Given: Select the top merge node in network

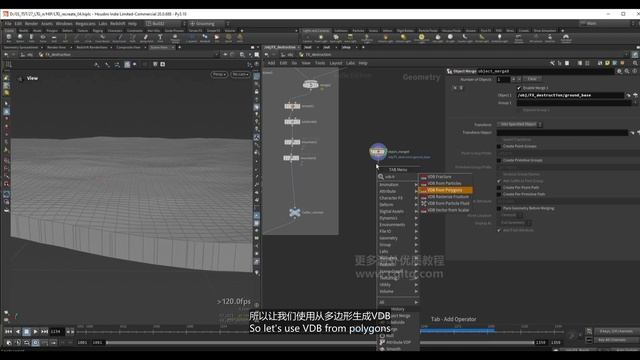Looking at the screenshot, I should tap(311, 85).
